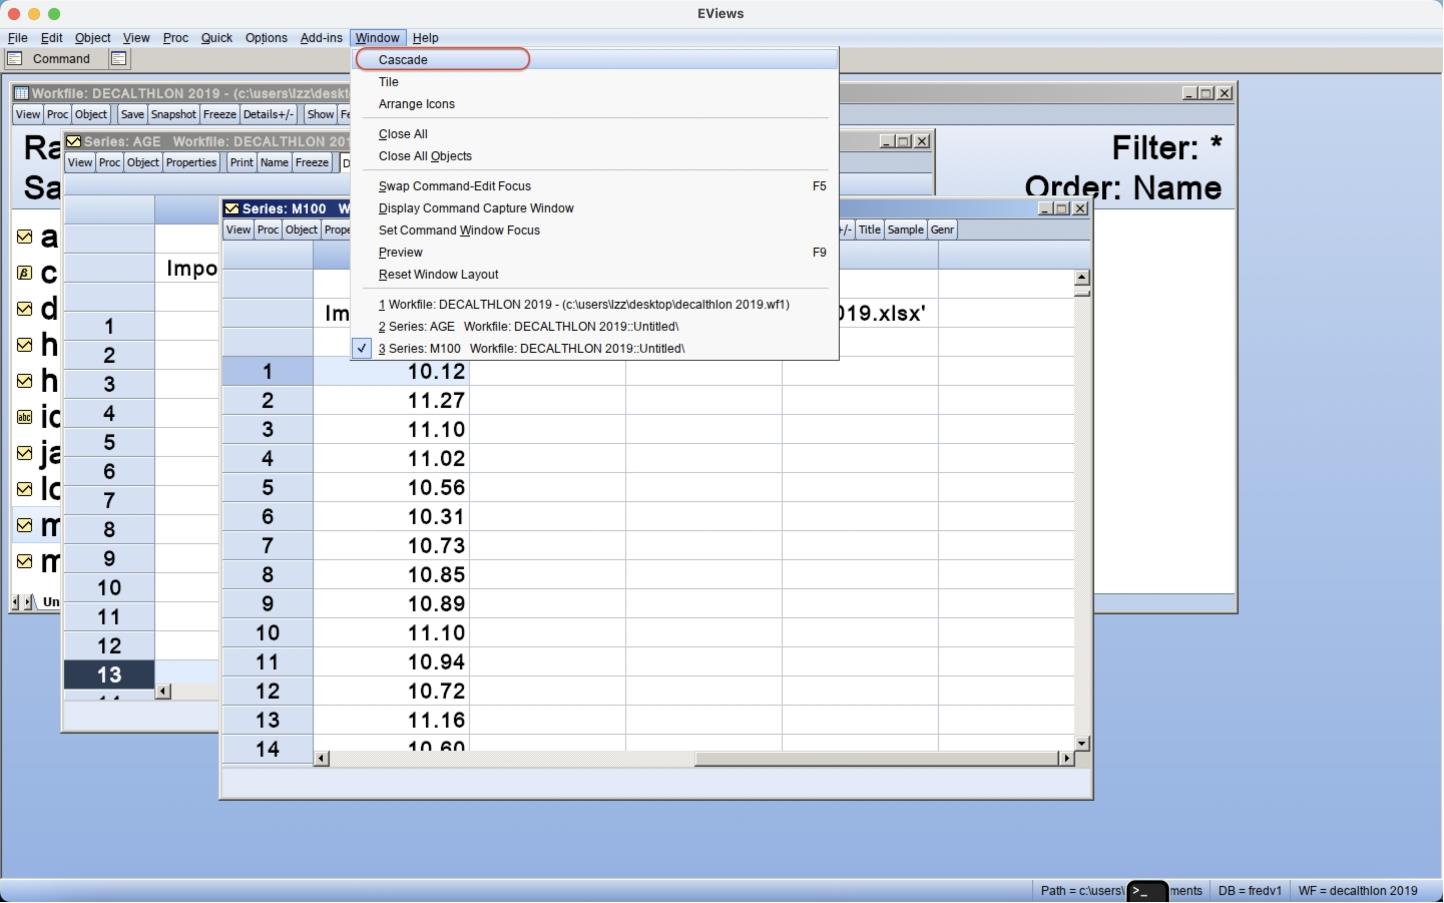Select Close All Objects menu item

pyautogui.click(x=425, y=157)
